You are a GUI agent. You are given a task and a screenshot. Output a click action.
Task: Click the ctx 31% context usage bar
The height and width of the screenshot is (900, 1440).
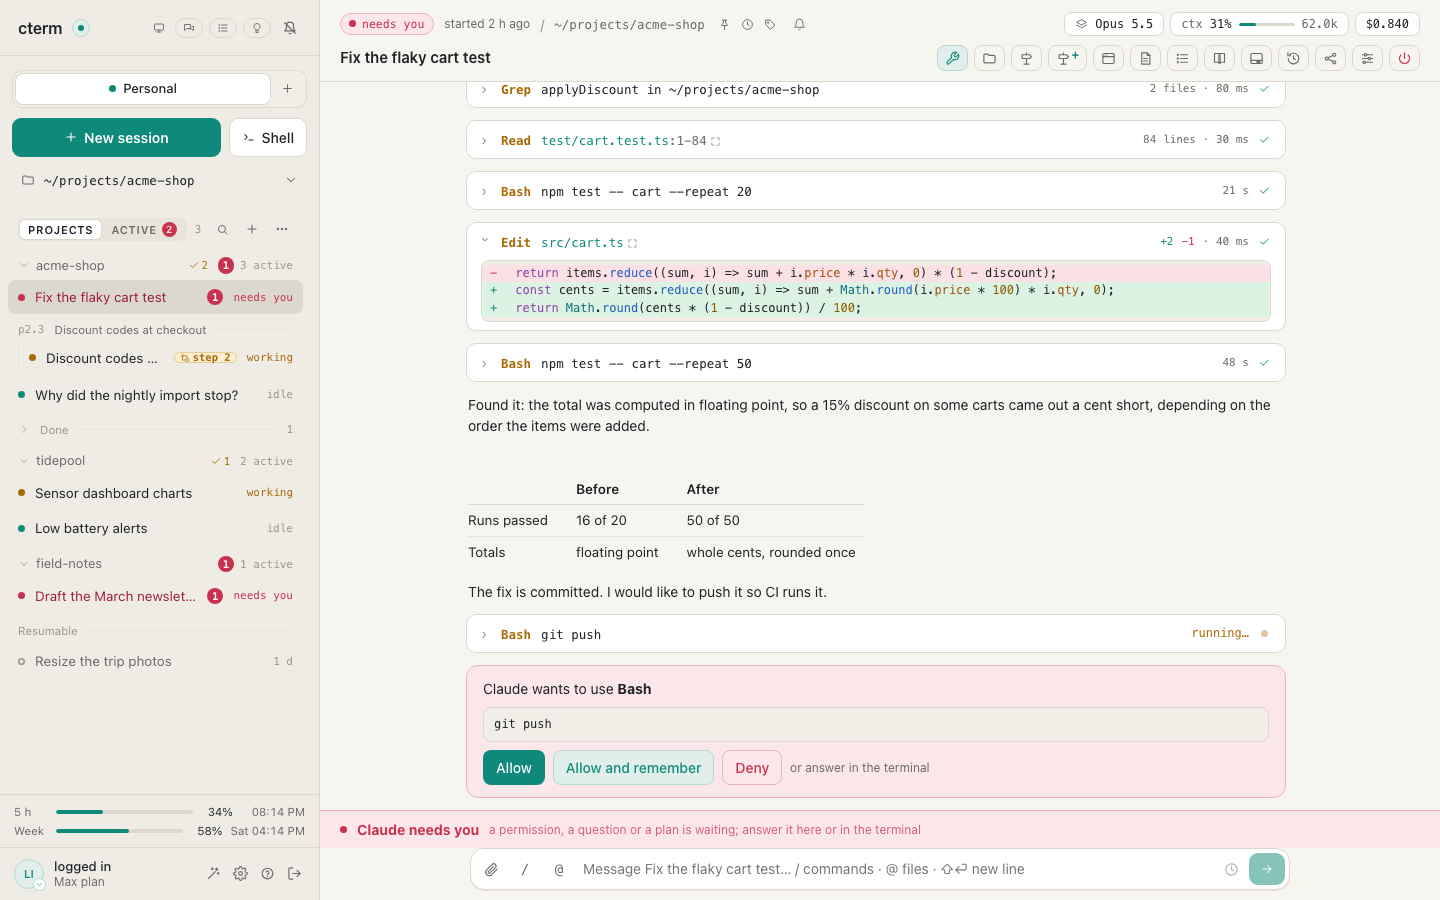coord(1259,24)
